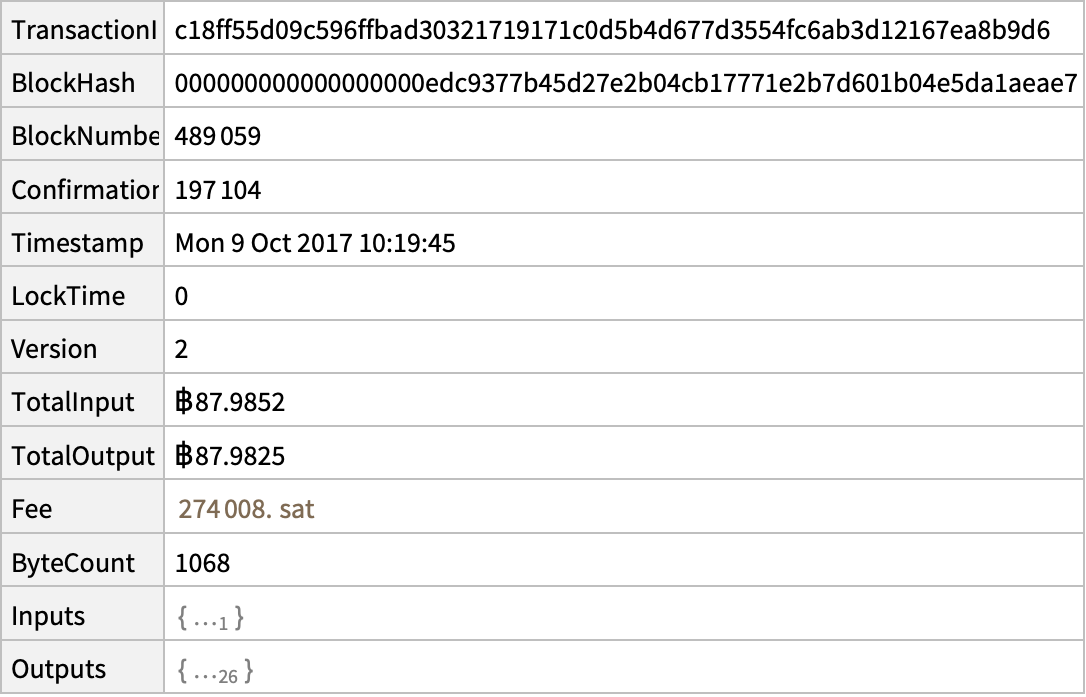Viewport: 1086px width, 697px height.
Task: Expand the Outputs collapsed list of 26
Action: coord(216,671)
